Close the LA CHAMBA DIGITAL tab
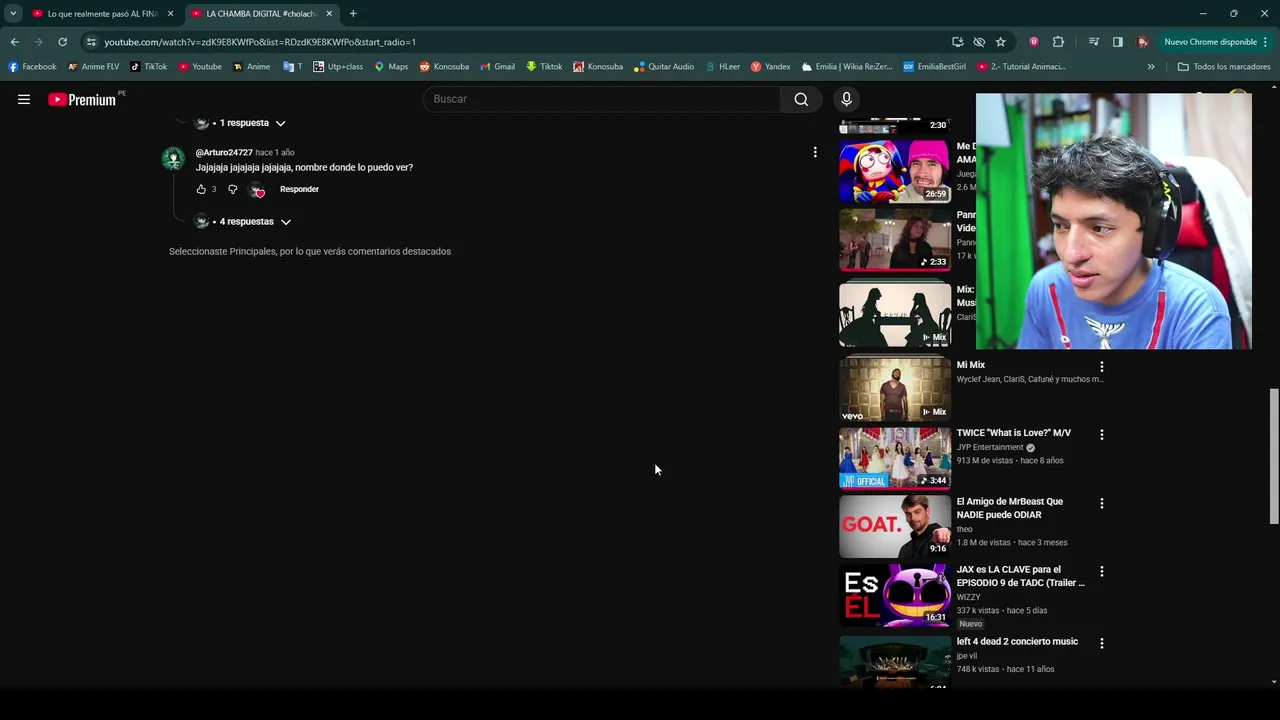The width and height of the screenshot is (1280, 720). (x=329, y=14)
